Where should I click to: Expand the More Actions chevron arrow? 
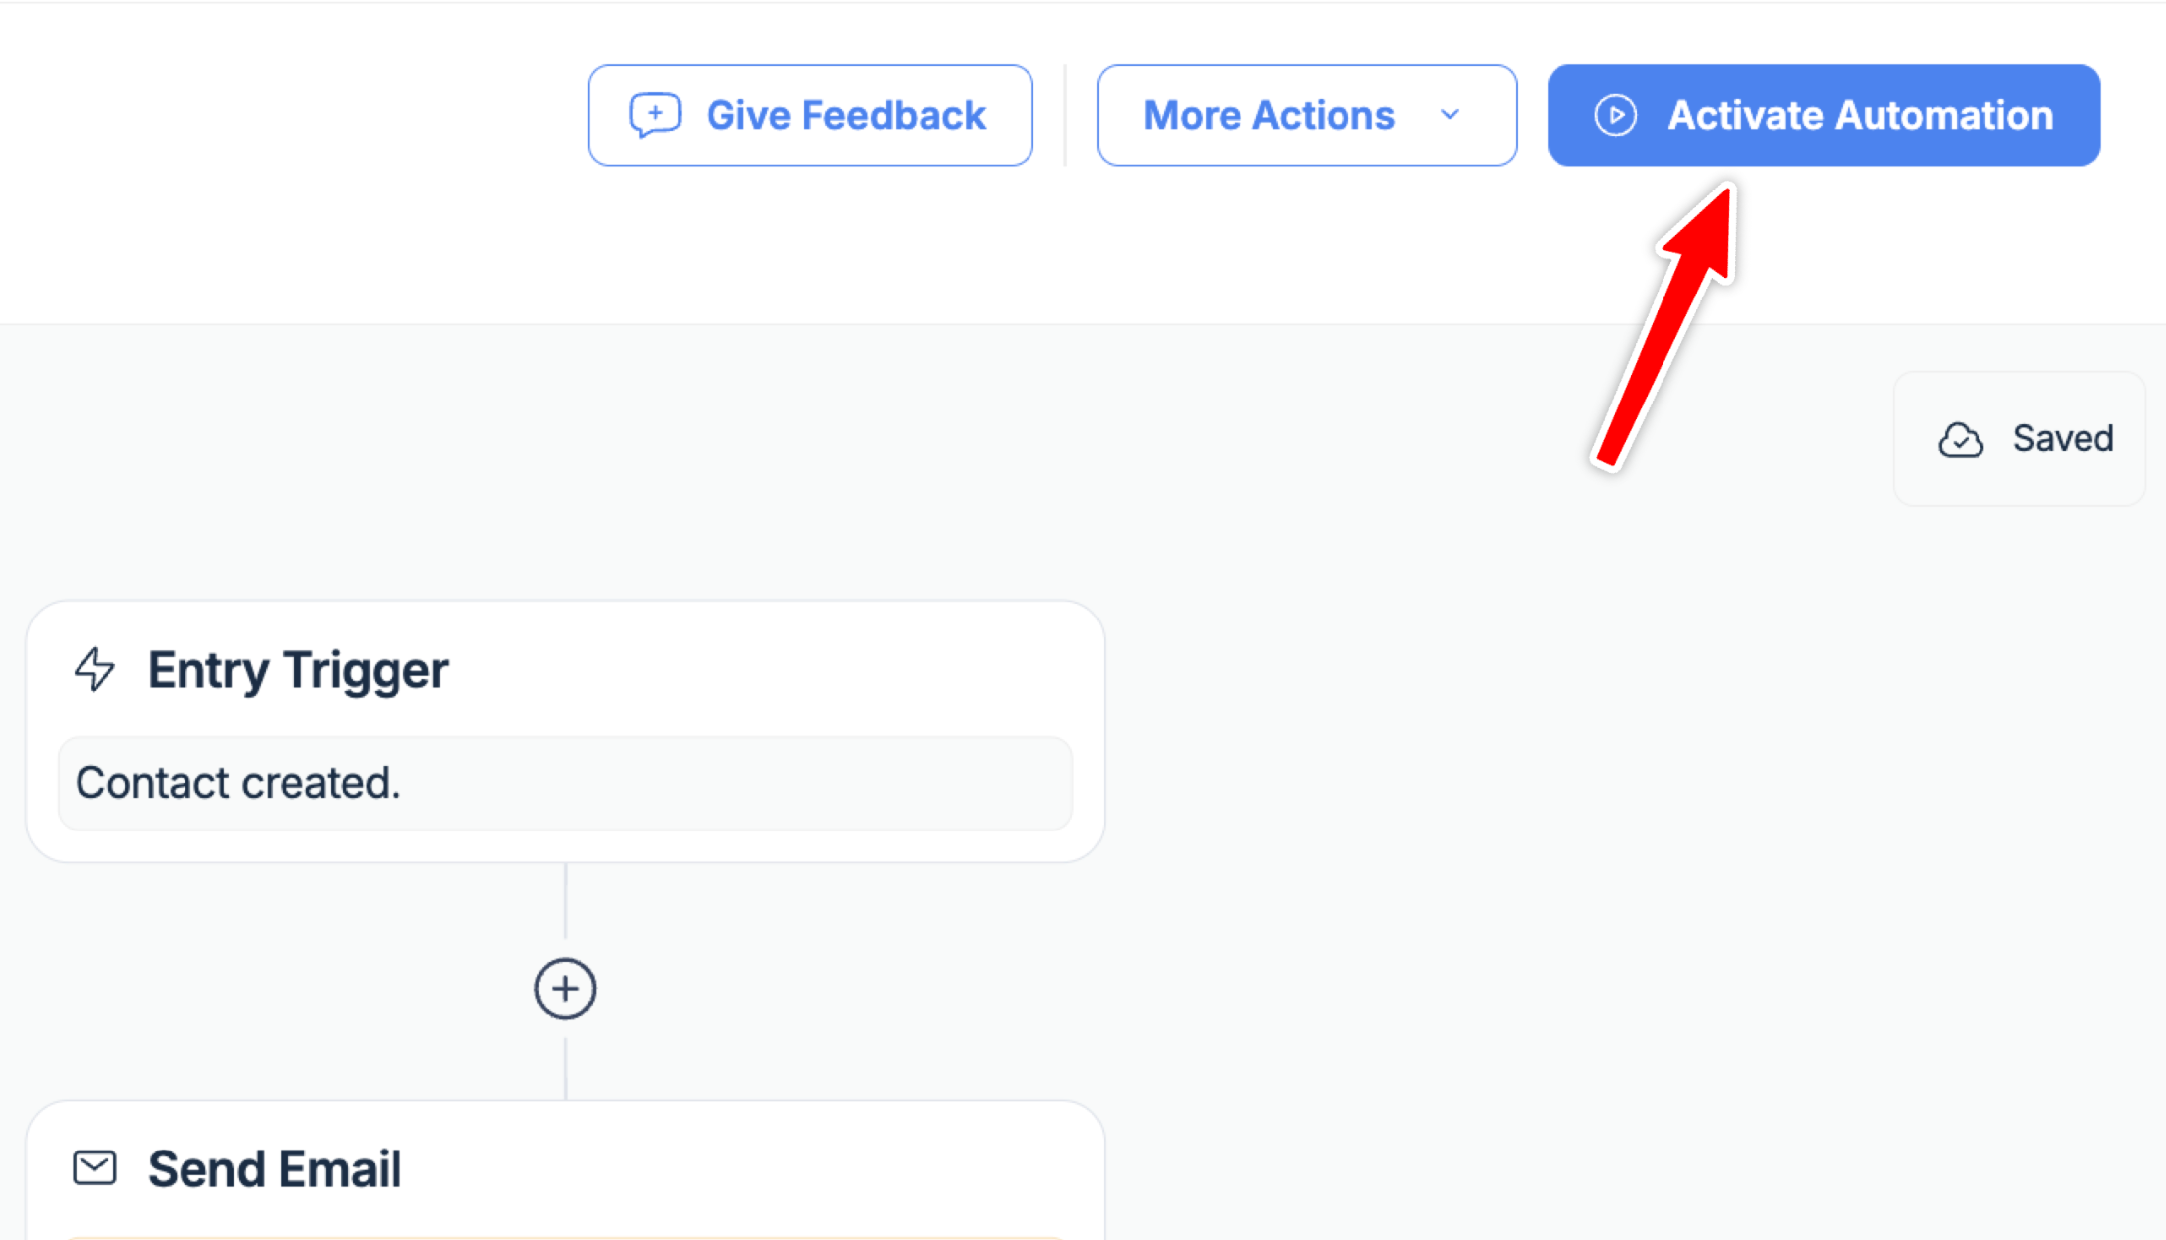point(1450,115)
